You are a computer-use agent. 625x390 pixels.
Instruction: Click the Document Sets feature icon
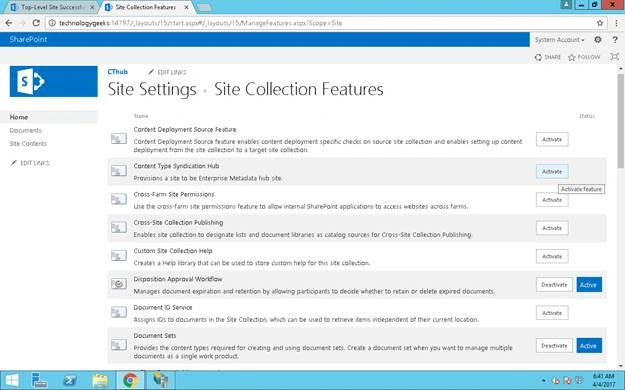coord(119,345)
